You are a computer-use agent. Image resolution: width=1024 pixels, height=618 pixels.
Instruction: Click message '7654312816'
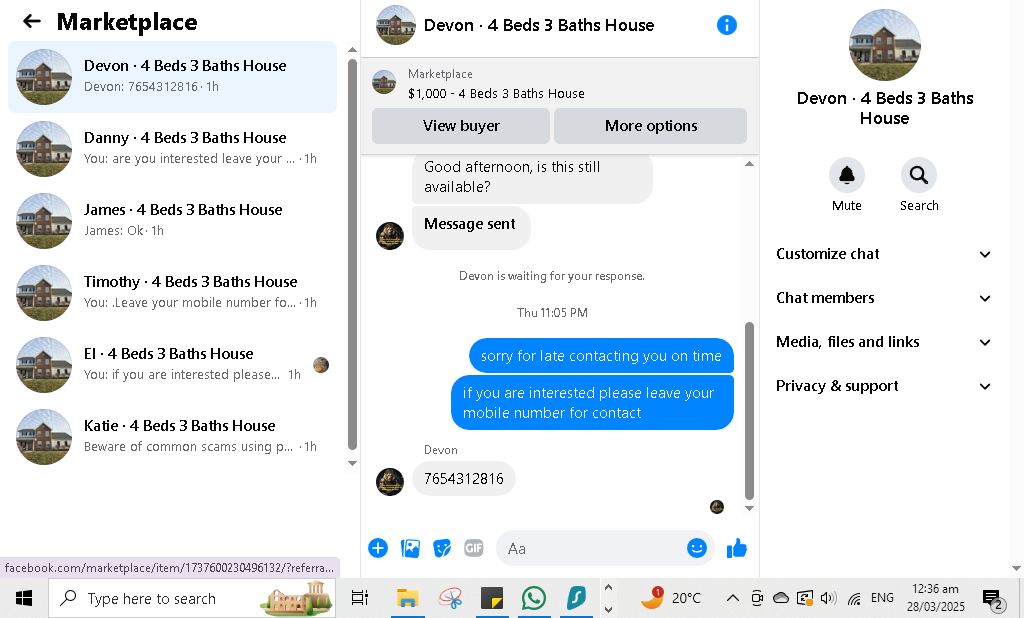[464, 479]
